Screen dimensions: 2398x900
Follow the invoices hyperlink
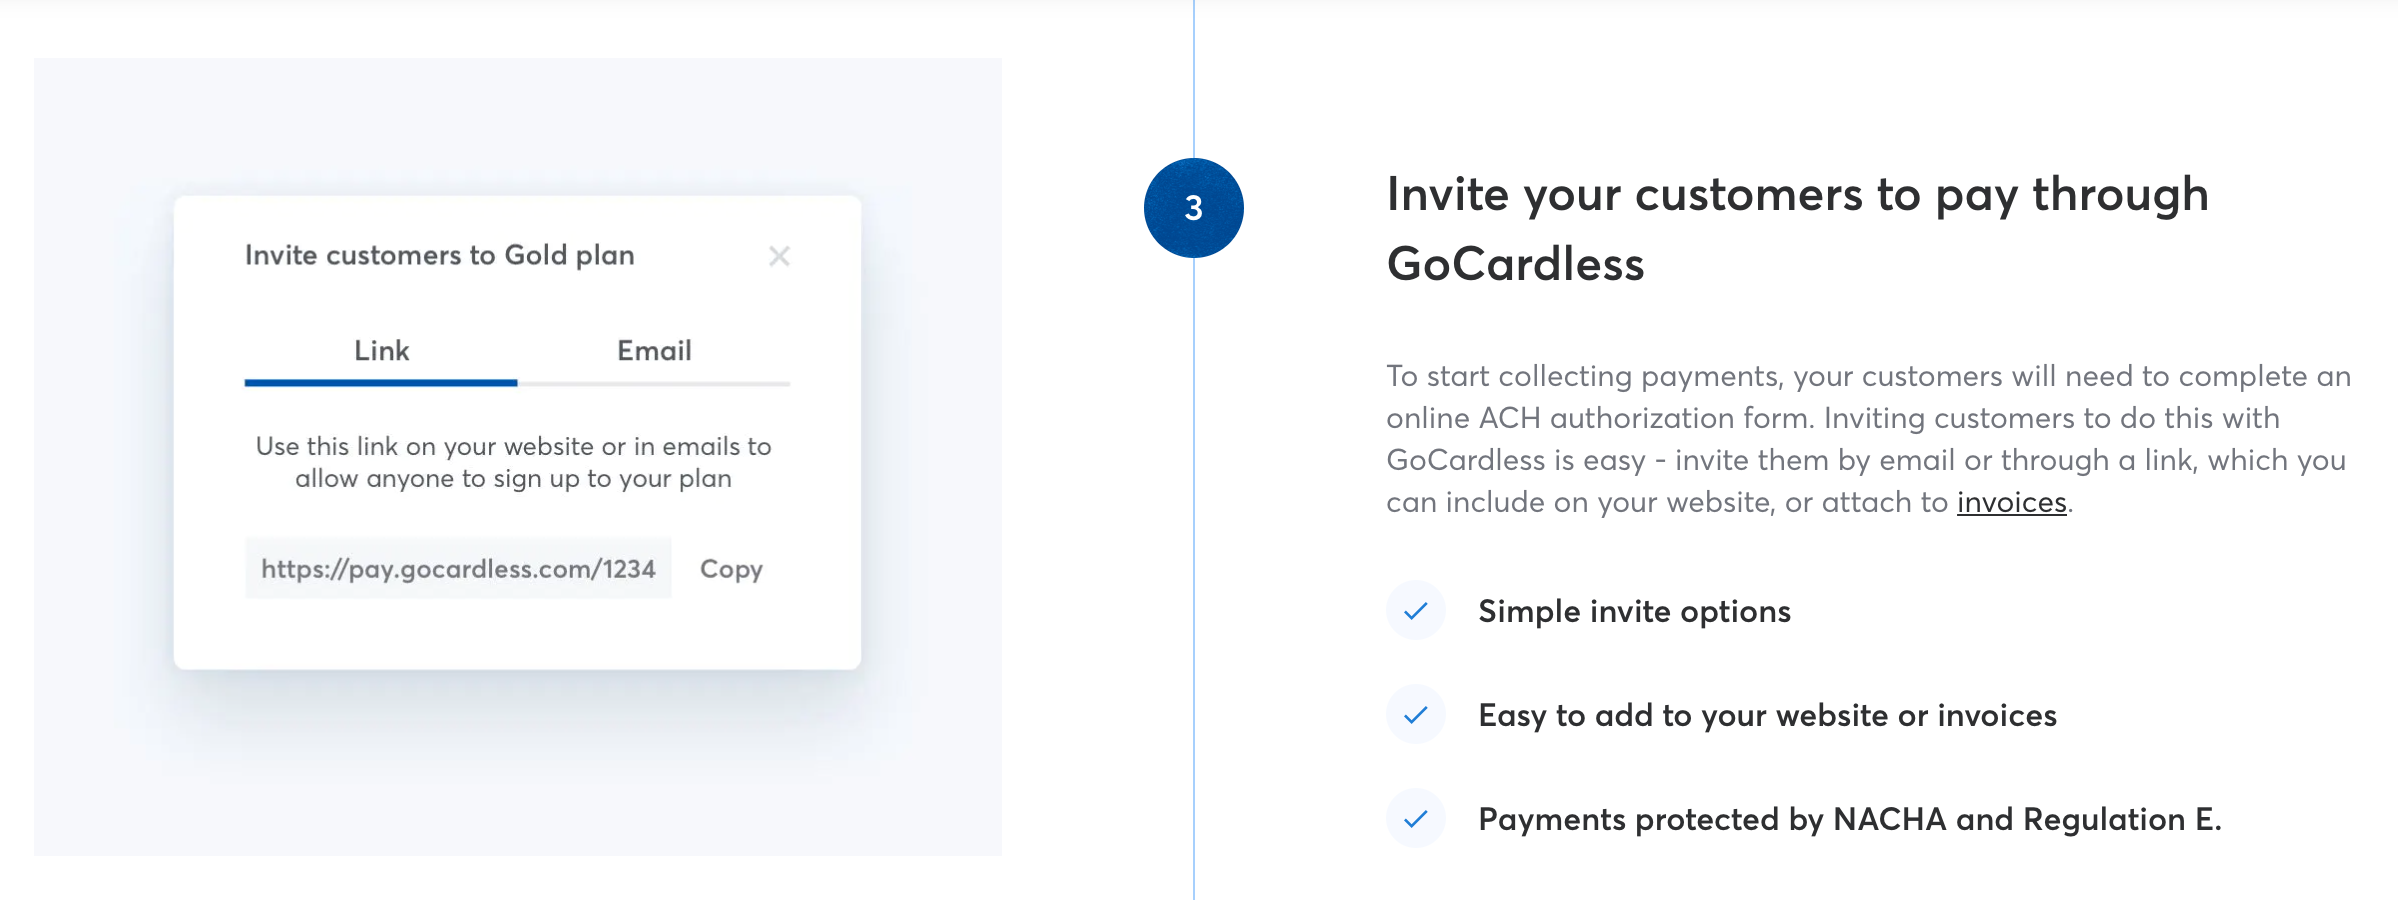pos(2011,502)
